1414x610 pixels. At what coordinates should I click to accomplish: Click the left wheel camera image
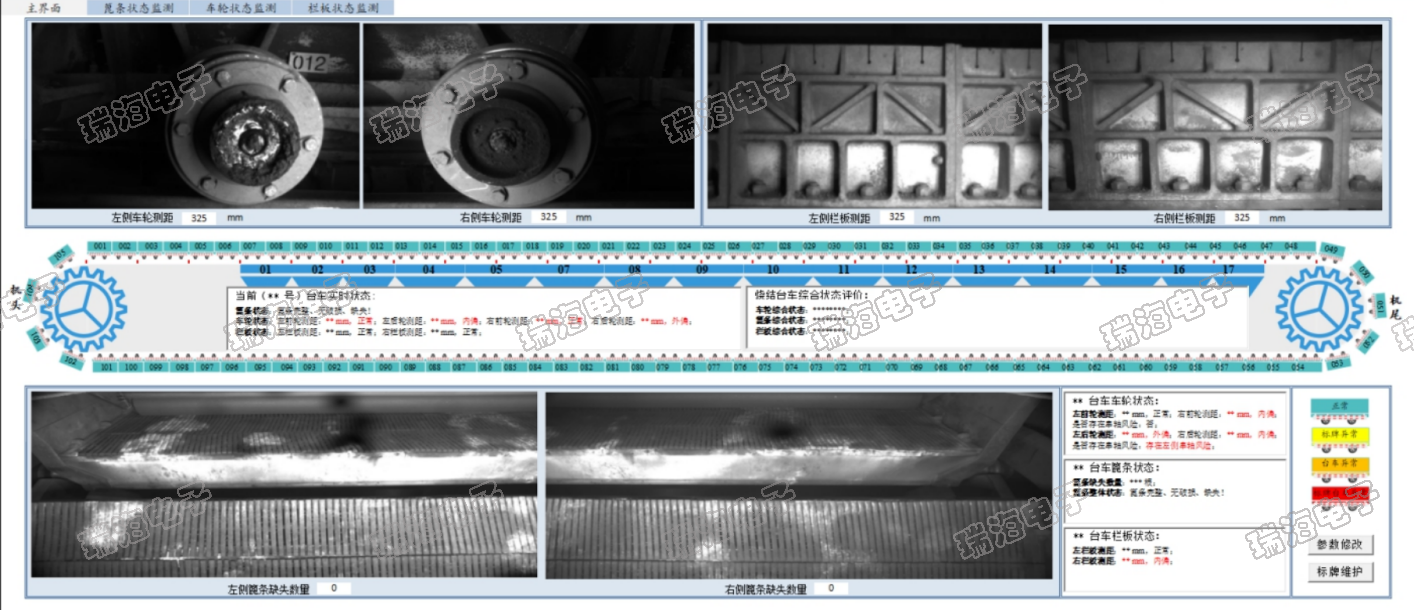click(x=195, y=116)
